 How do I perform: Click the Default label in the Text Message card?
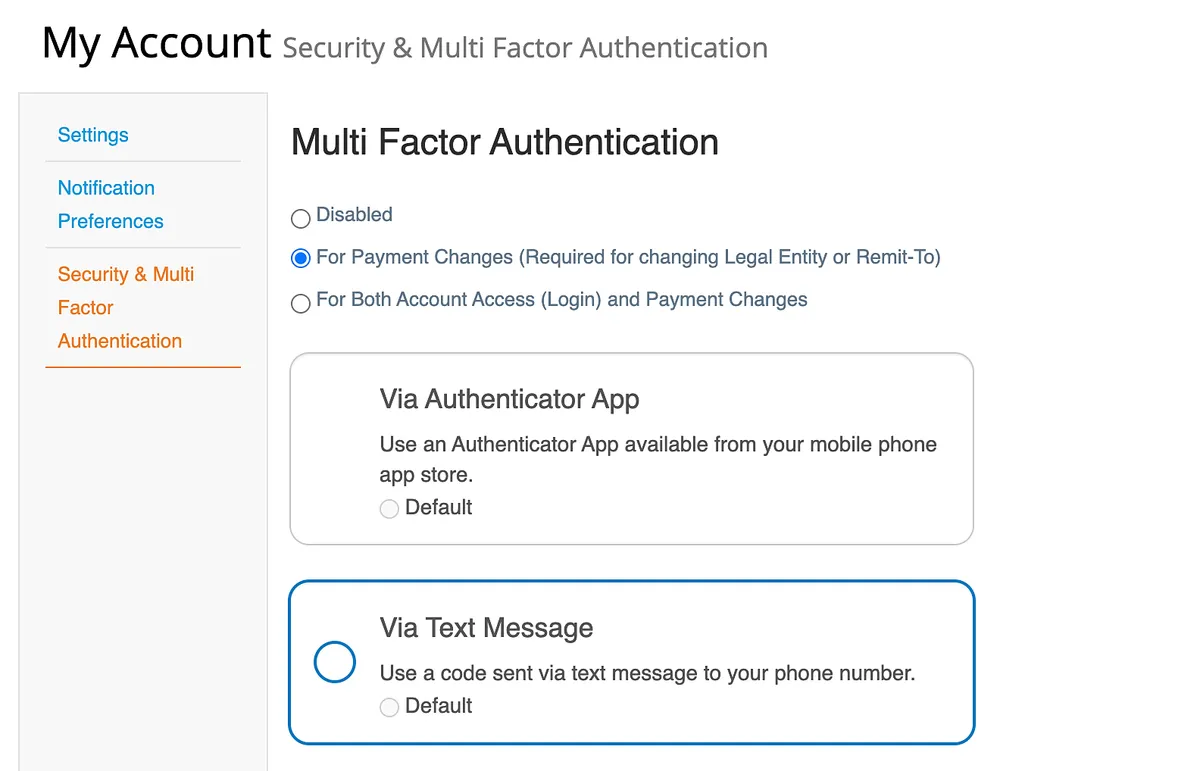pos(438,705)
